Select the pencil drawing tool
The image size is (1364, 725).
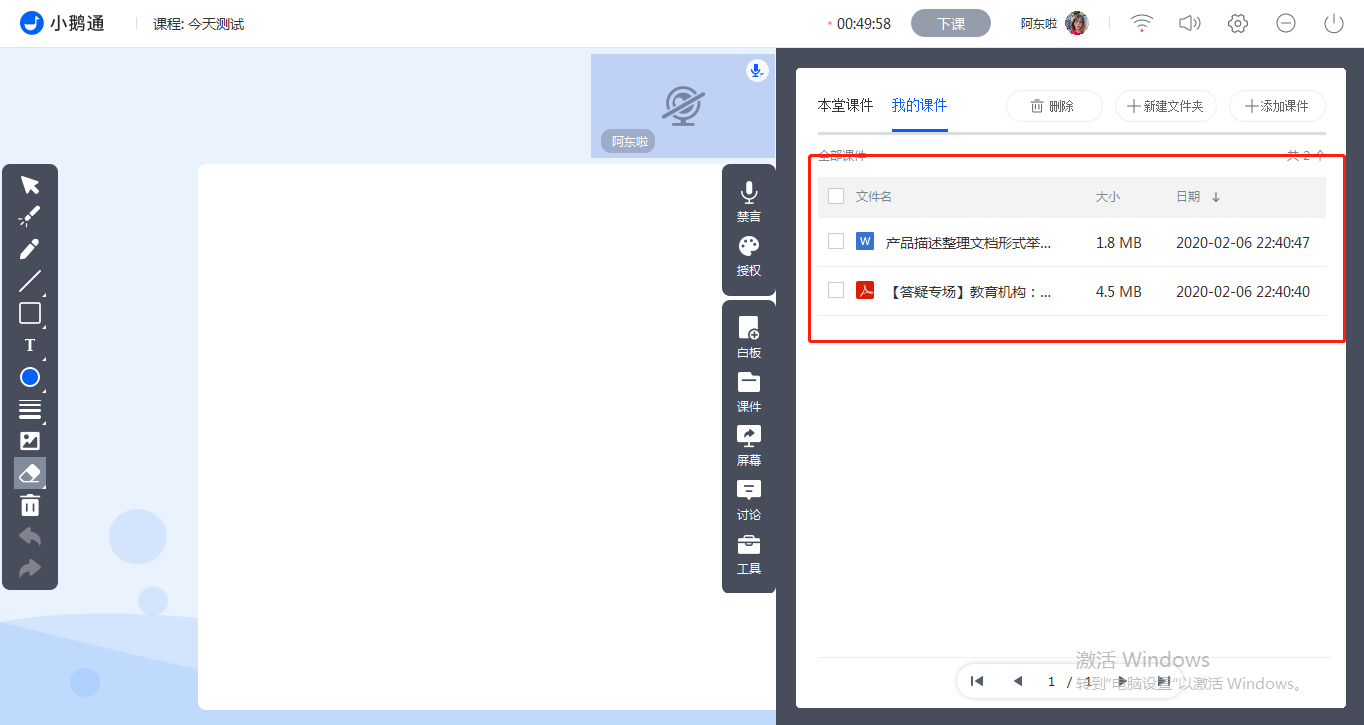(30, 248)
